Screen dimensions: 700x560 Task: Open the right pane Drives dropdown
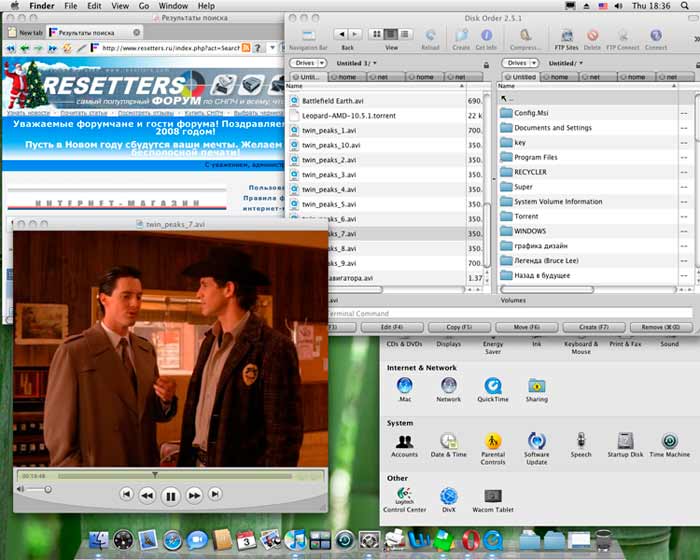pyautogui.click(x=520, y=63)
